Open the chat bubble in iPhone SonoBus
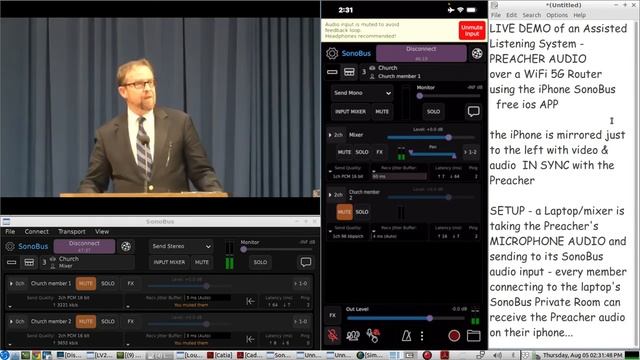The height and width of the screenshot is (360, 640). click(x=473, y=111)
